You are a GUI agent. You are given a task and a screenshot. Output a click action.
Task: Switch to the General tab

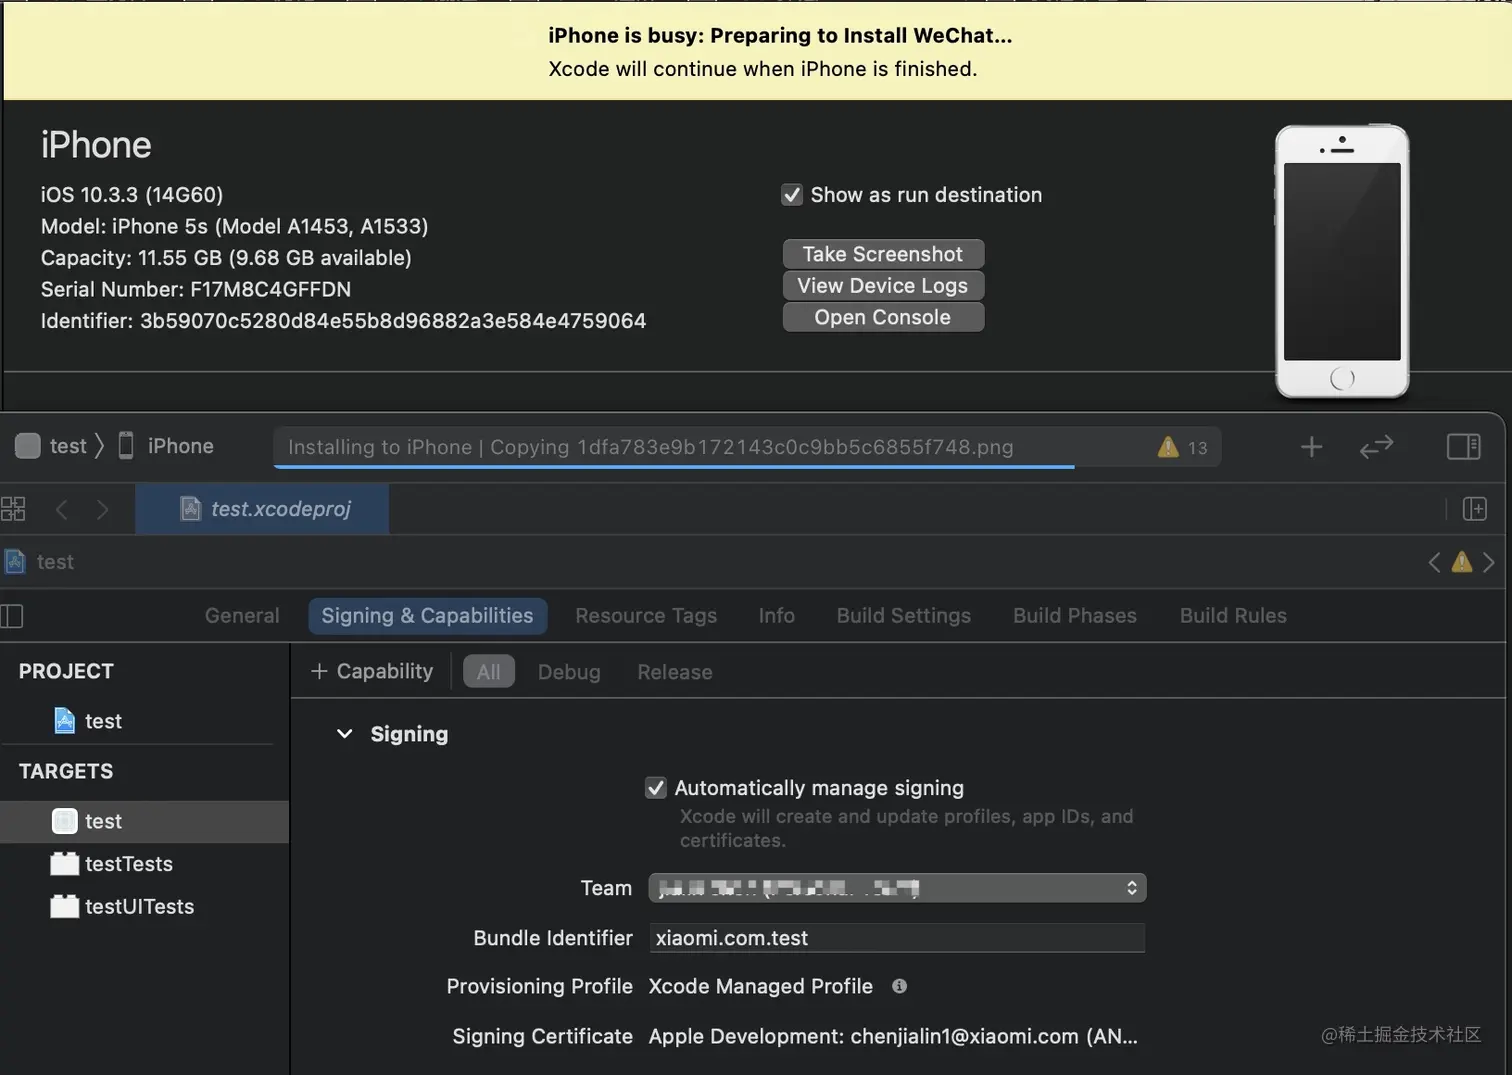click(x=242, y=616)
